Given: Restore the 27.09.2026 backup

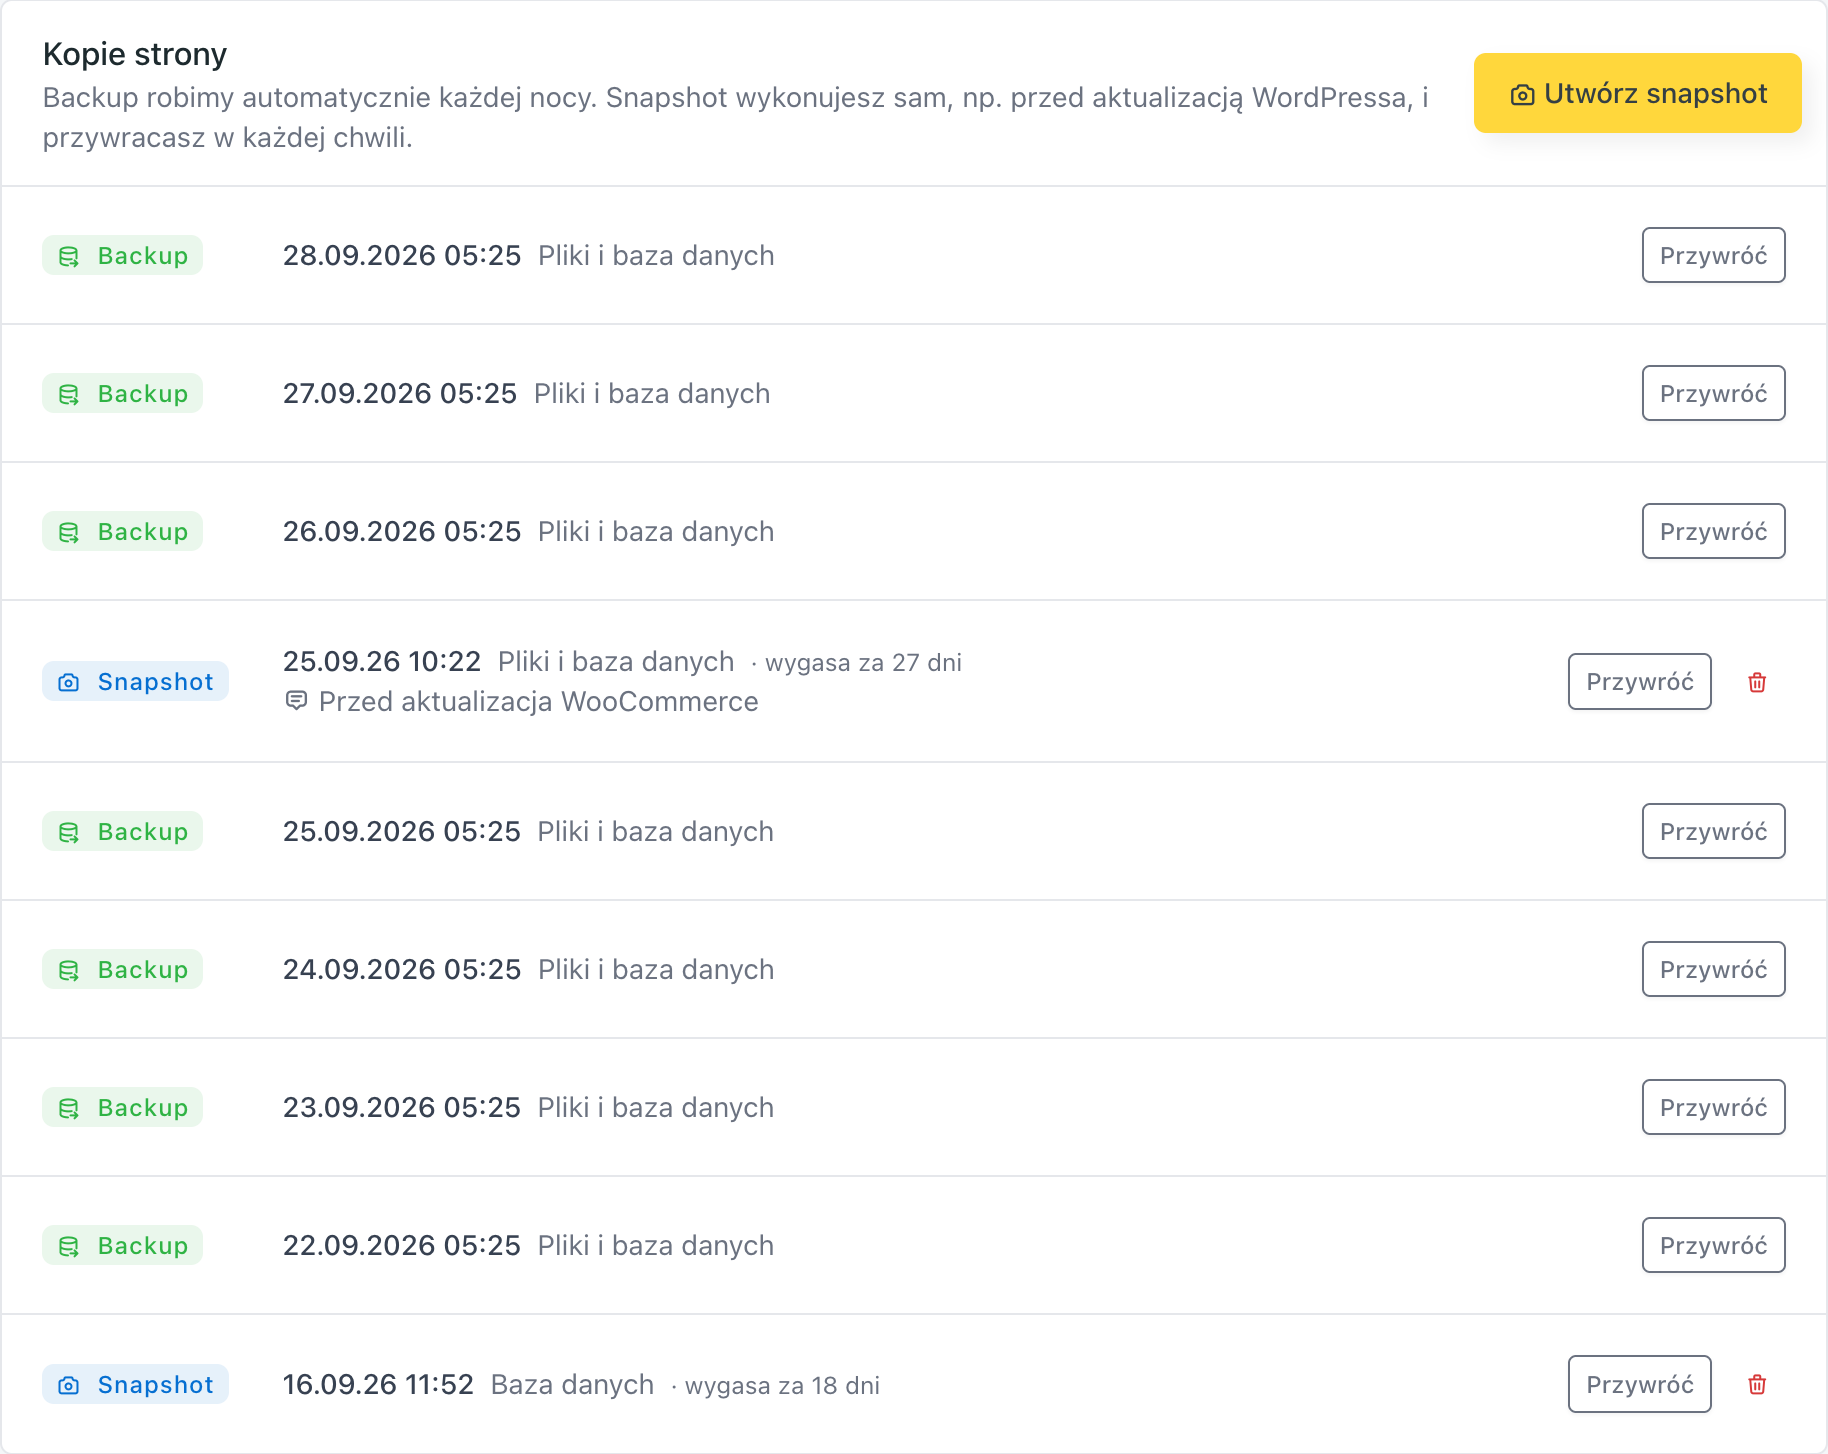Looking at the screenshot, I should tap(1713, 393).
